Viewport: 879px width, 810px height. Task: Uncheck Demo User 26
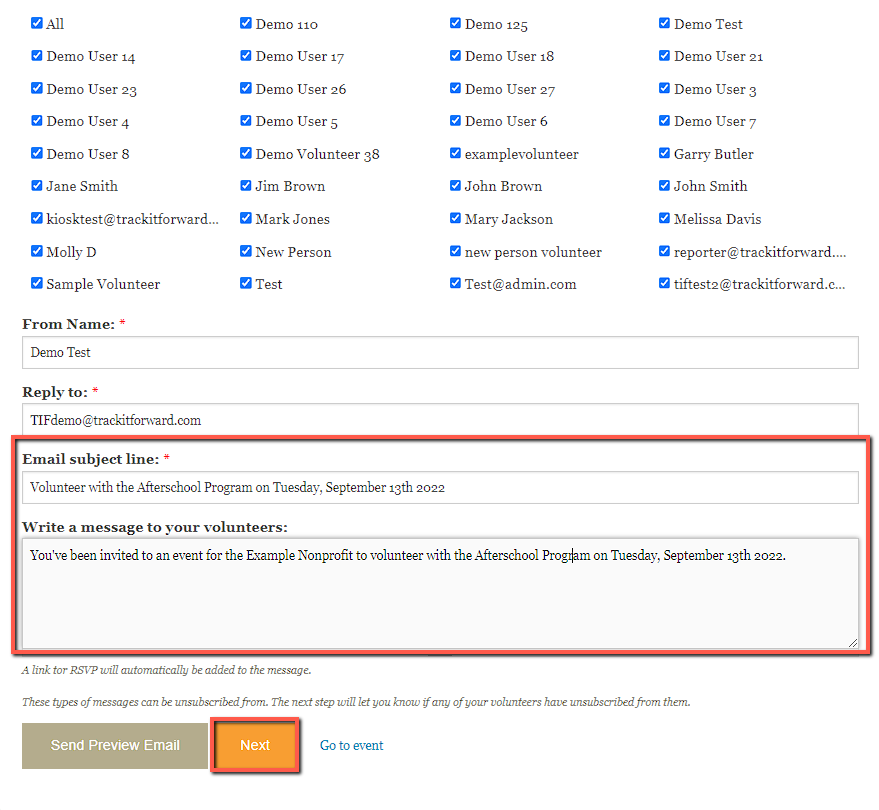tap(246, 88)
